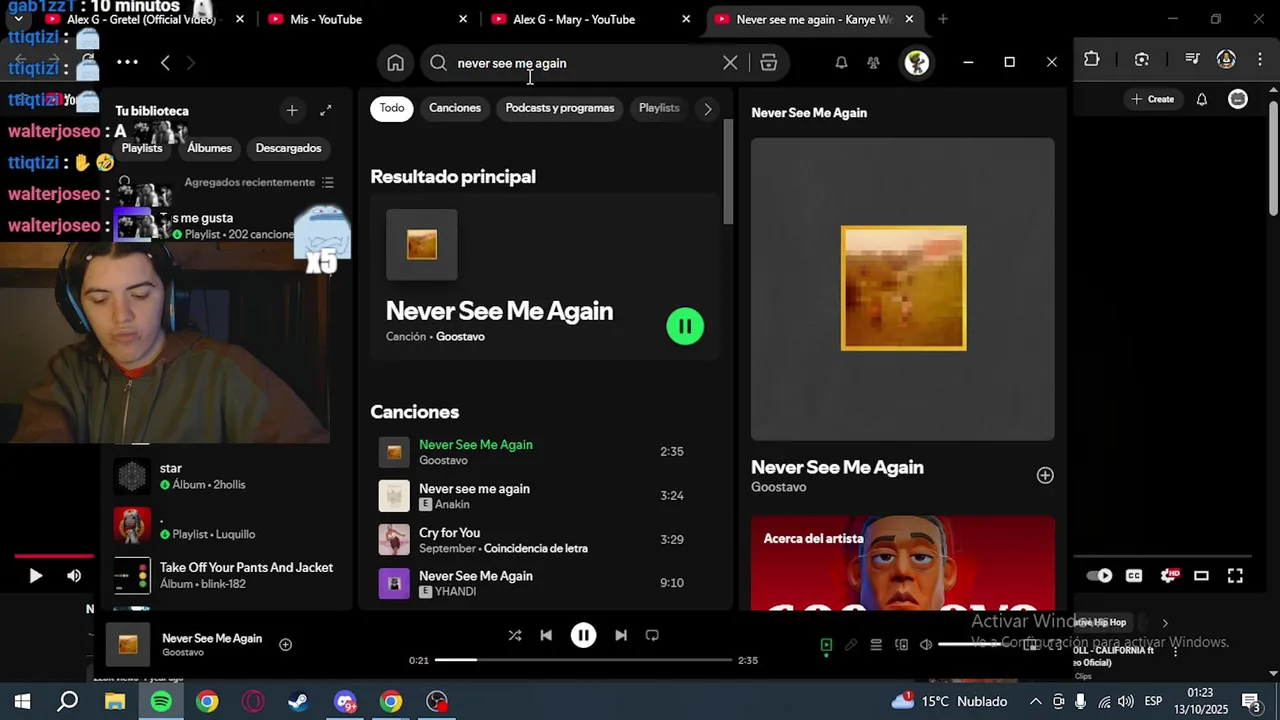Toggle shuffle playback
The image size is (1280, 720).
point(514,635)
